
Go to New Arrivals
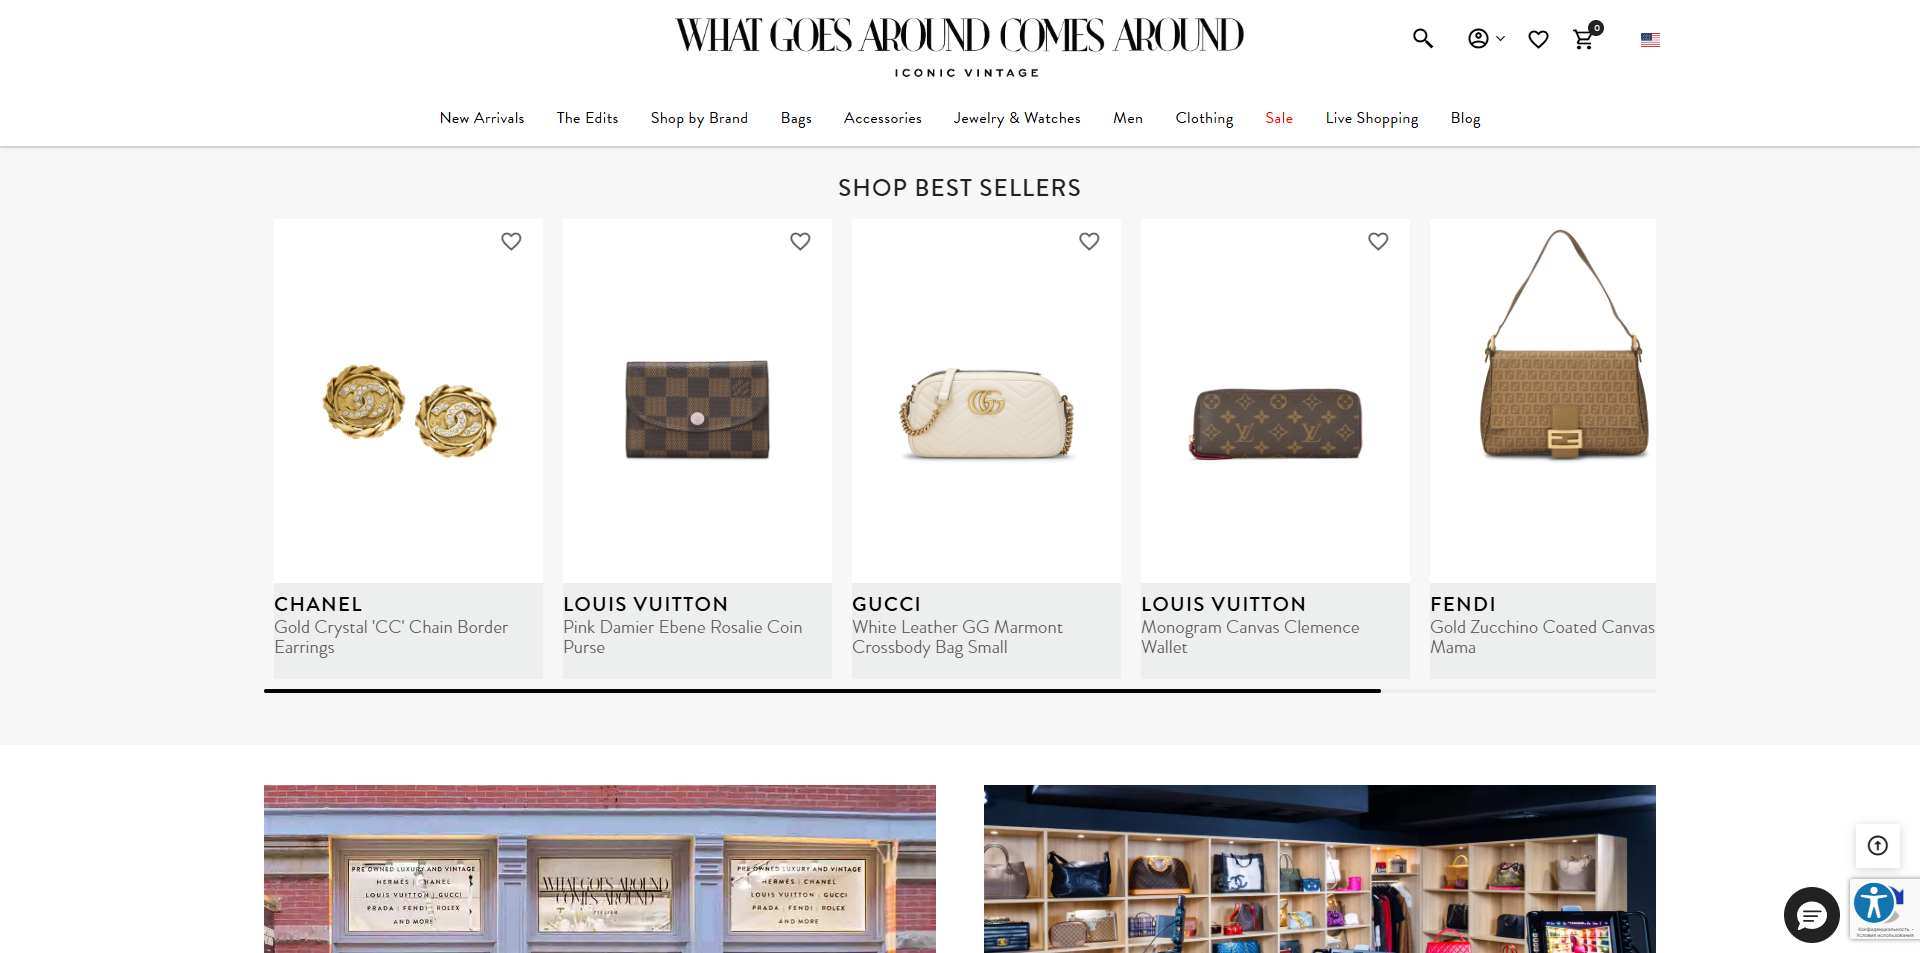(x=482, y=118)
